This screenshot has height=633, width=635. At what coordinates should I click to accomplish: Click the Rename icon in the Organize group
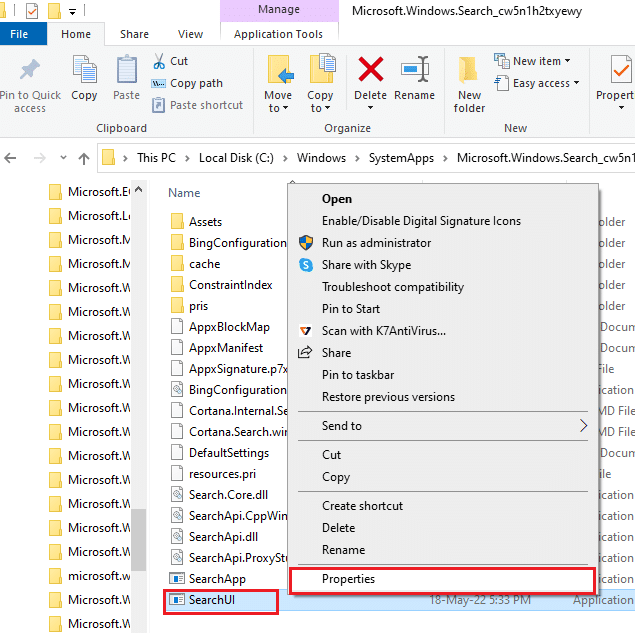point(415,69)
